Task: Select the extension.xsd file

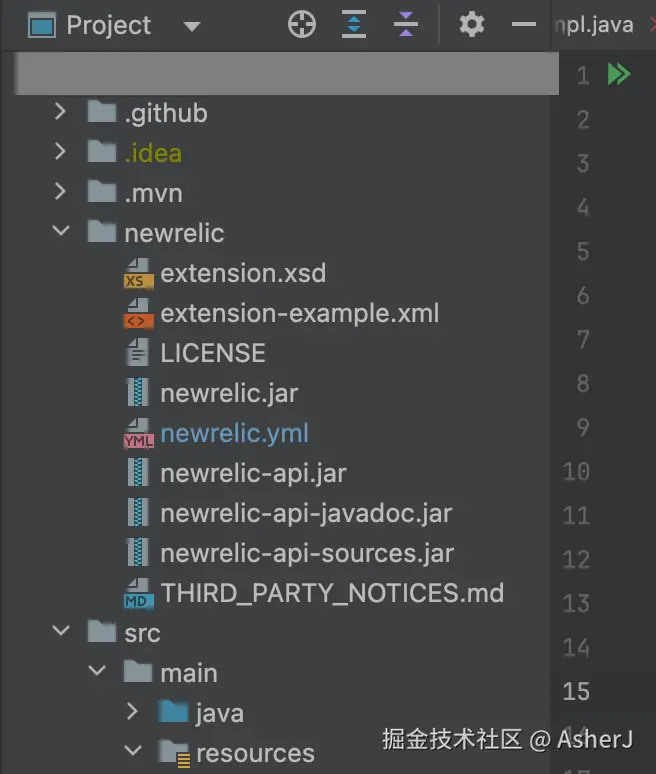Action: click(x=243, y=273)
